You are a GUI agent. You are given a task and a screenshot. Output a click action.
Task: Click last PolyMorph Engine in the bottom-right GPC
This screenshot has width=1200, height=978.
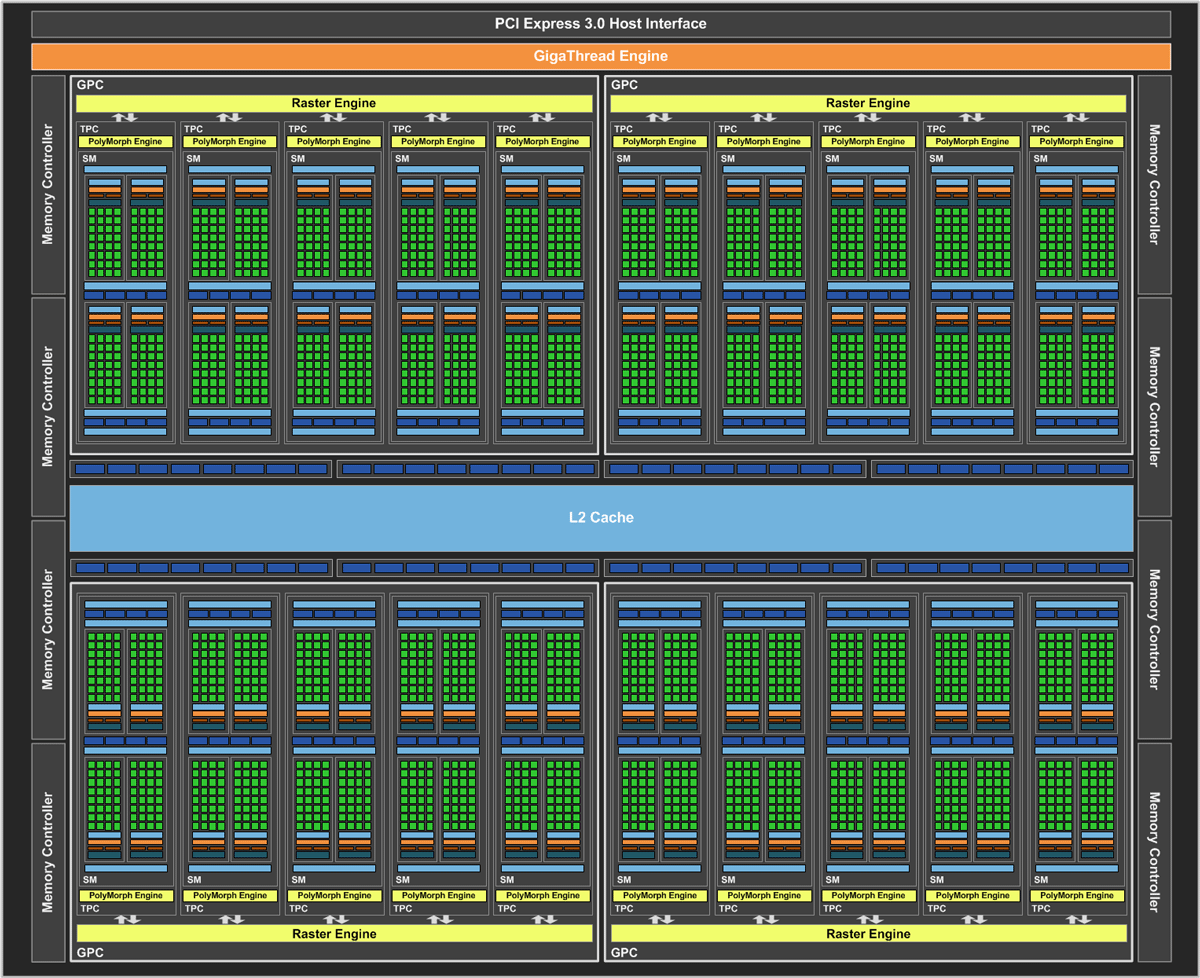click(x=1076, y=895)
